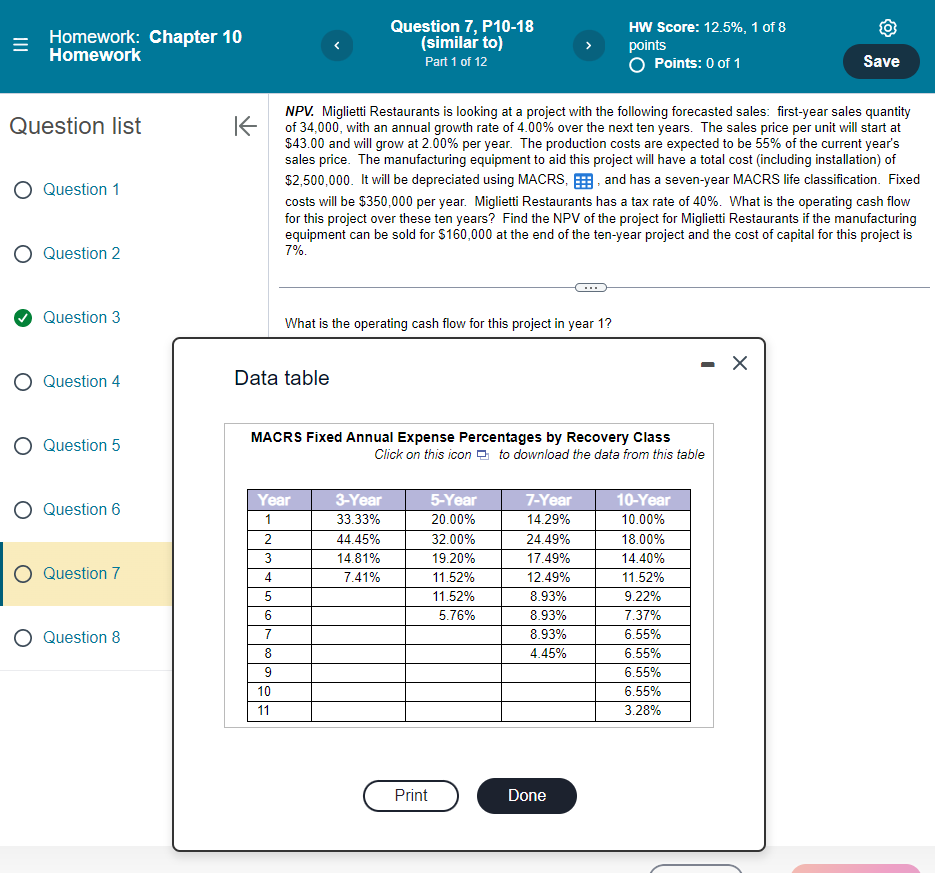This screenshot has height=873, width=935.
Task: Navigate to the next part with the right chevron
Action: tap(588, 45)
